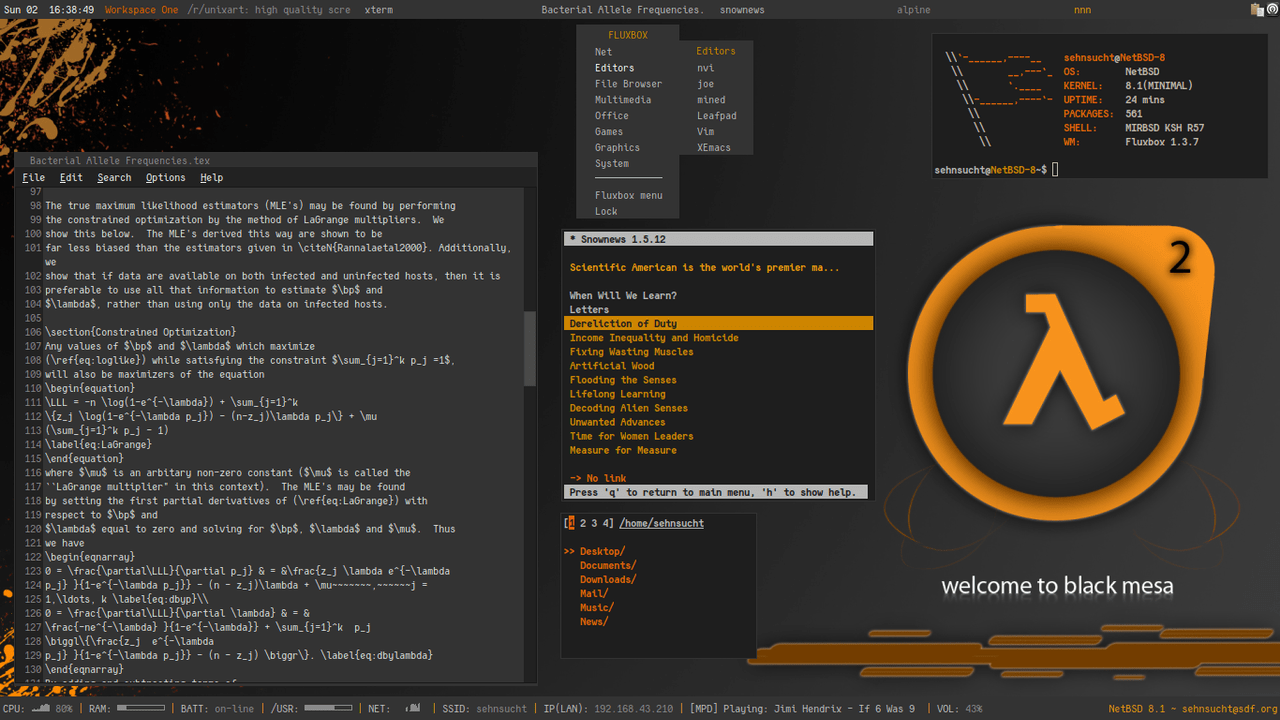The width and height of the screenshot is (1280, 720).
Task: Click the MPD now-playing Jimi Hendrix text
Action: pos(802,709)
